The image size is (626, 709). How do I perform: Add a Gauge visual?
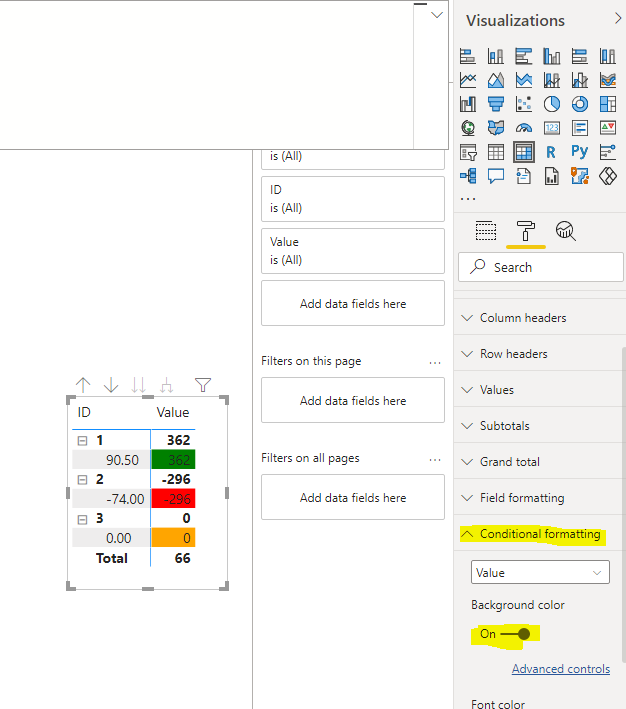point(524,128)
